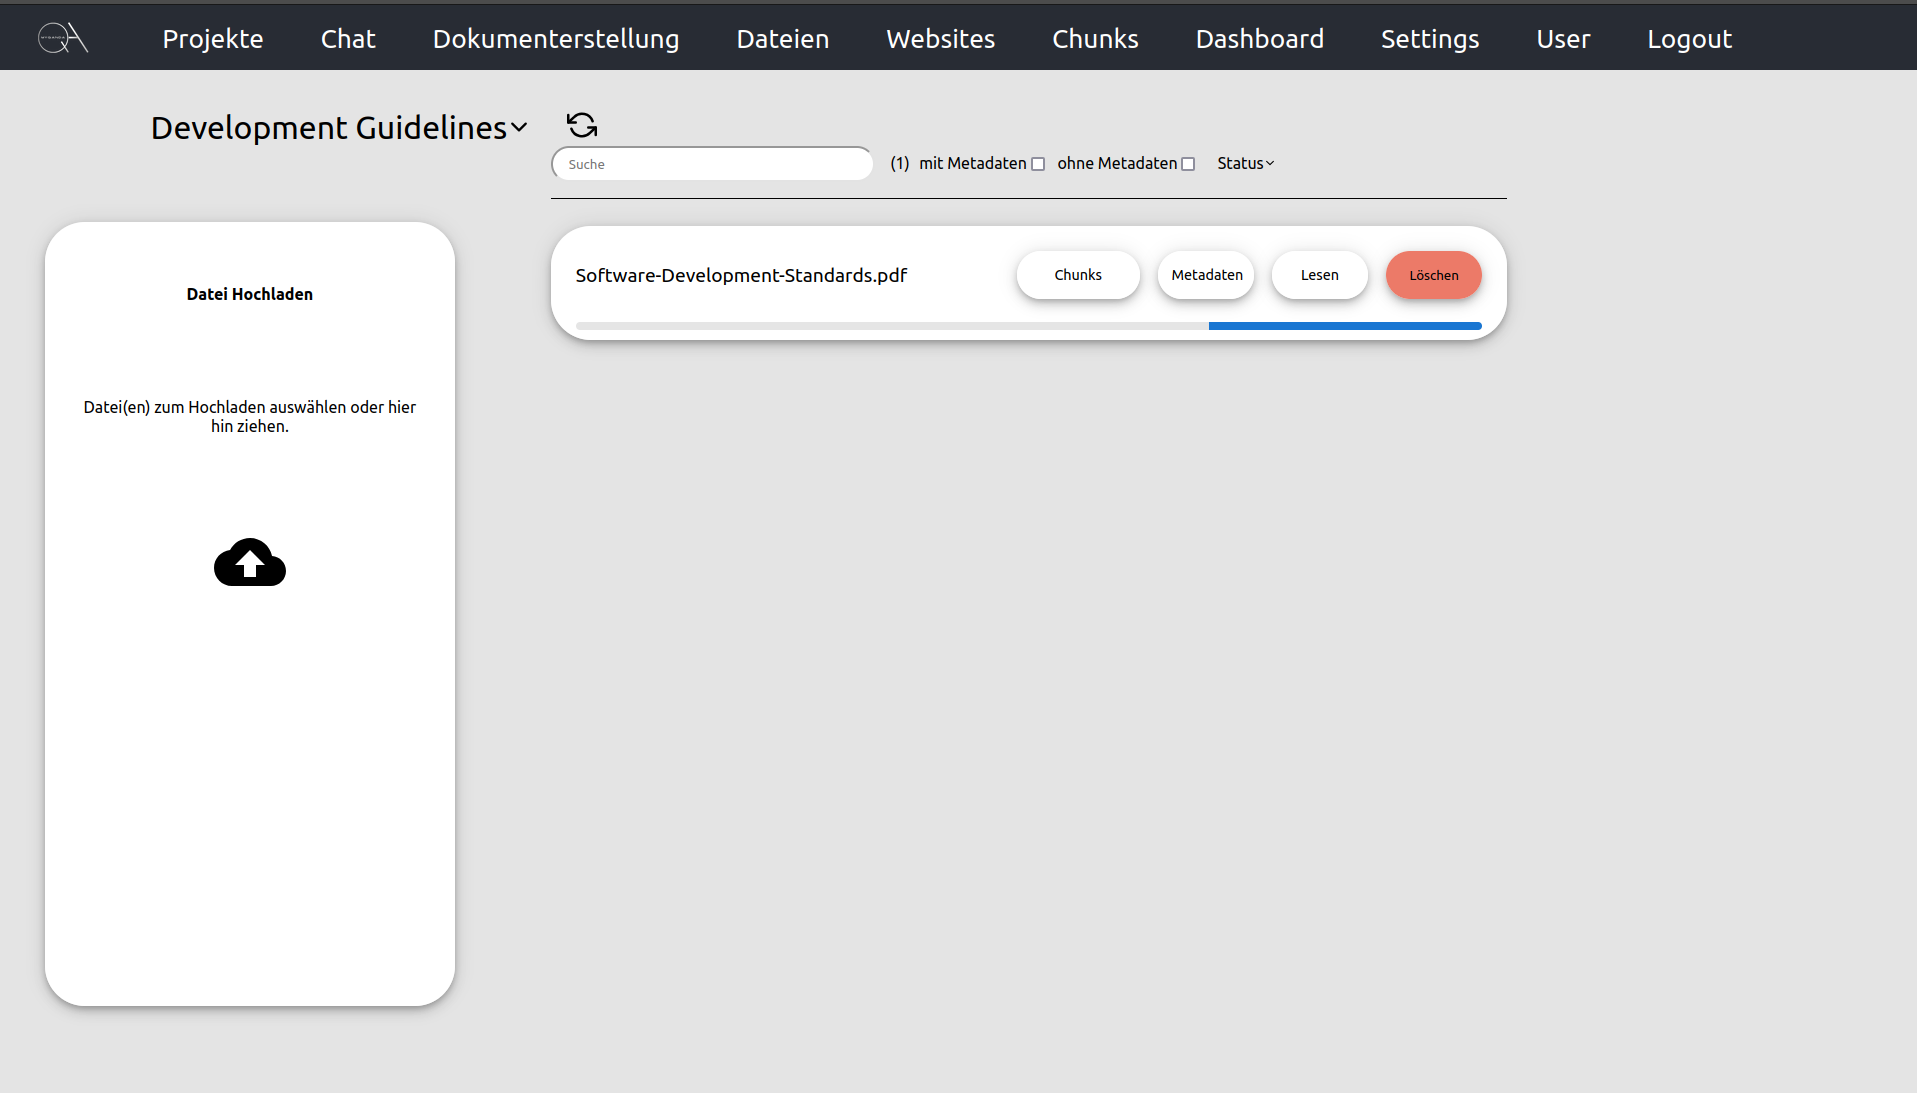Switch to the Websites section

[940, 38]
